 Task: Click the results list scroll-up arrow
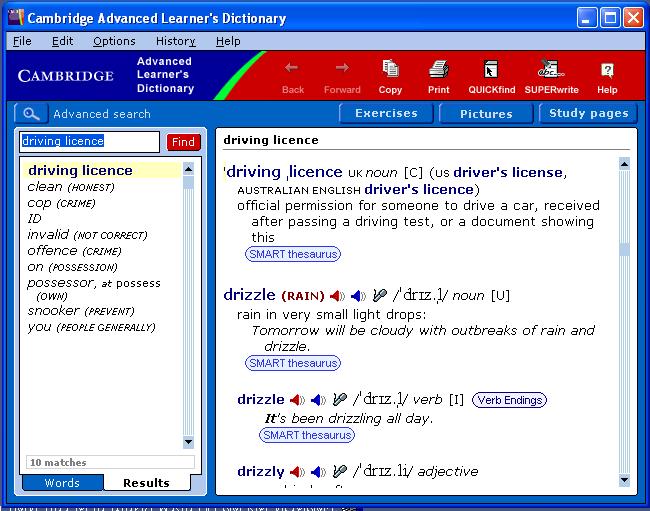(188, 169)
